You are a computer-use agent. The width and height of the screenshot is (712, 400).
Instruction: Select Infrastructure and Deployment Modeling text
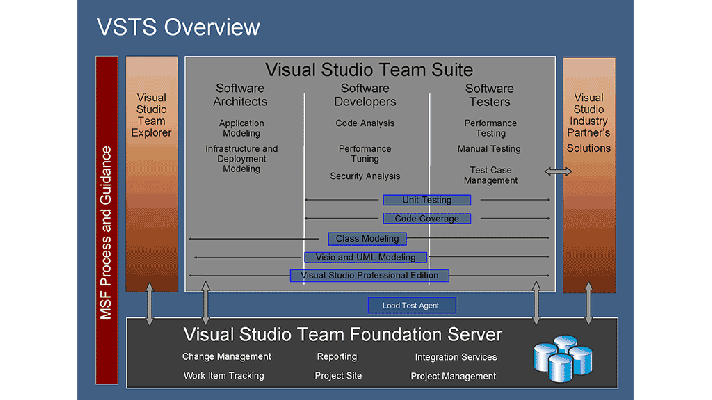click(242, 158)
